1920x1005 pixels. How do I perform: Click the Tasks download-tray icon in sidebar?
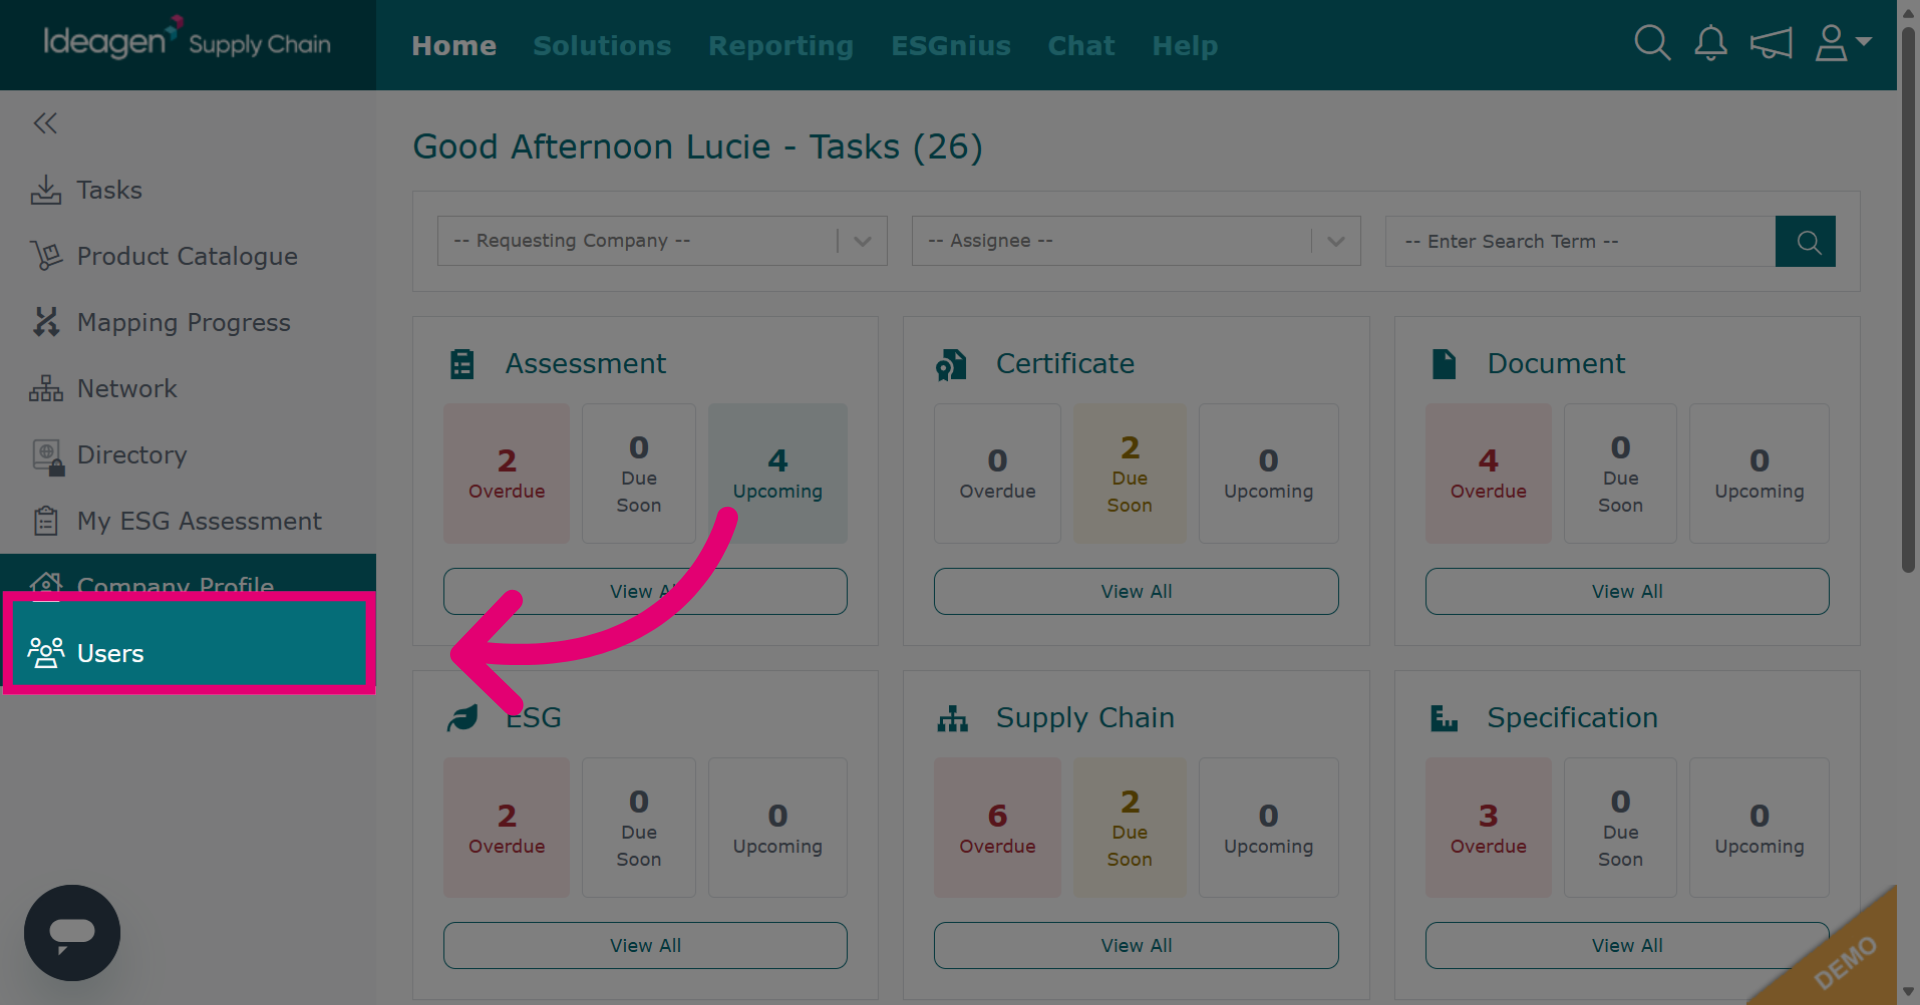click(46, 190)
